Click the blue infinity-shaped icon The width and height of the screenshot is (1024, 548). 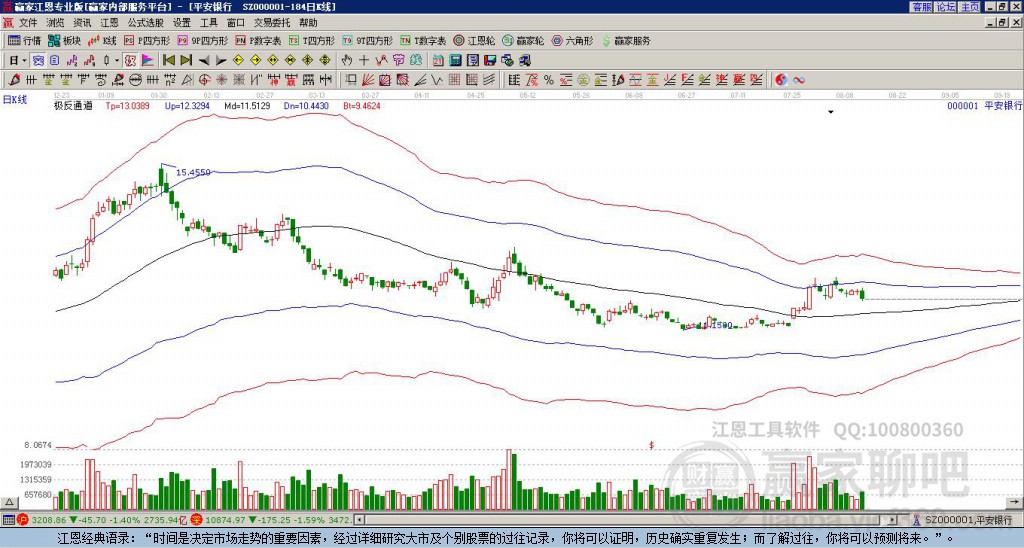799,80
